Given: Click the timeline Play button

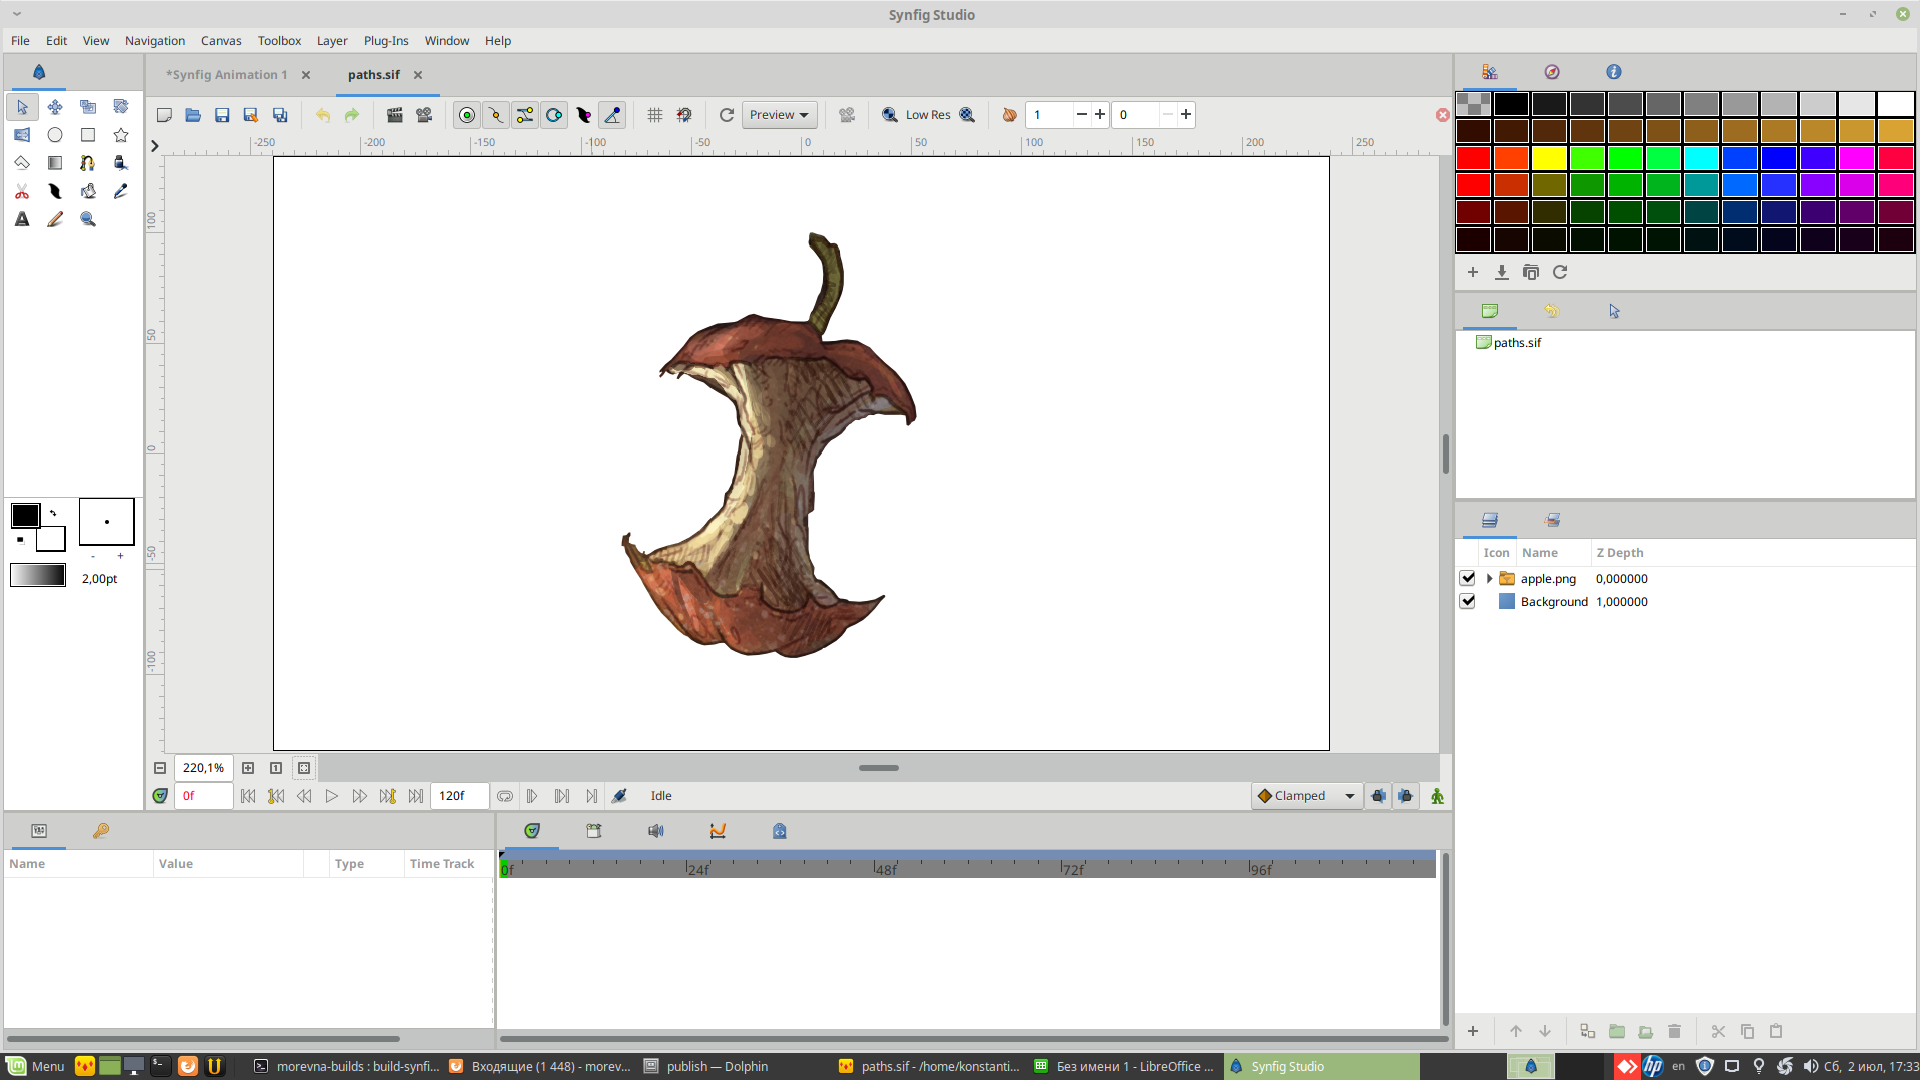Looking at the screenshot, I should click(x=332, y=796).
